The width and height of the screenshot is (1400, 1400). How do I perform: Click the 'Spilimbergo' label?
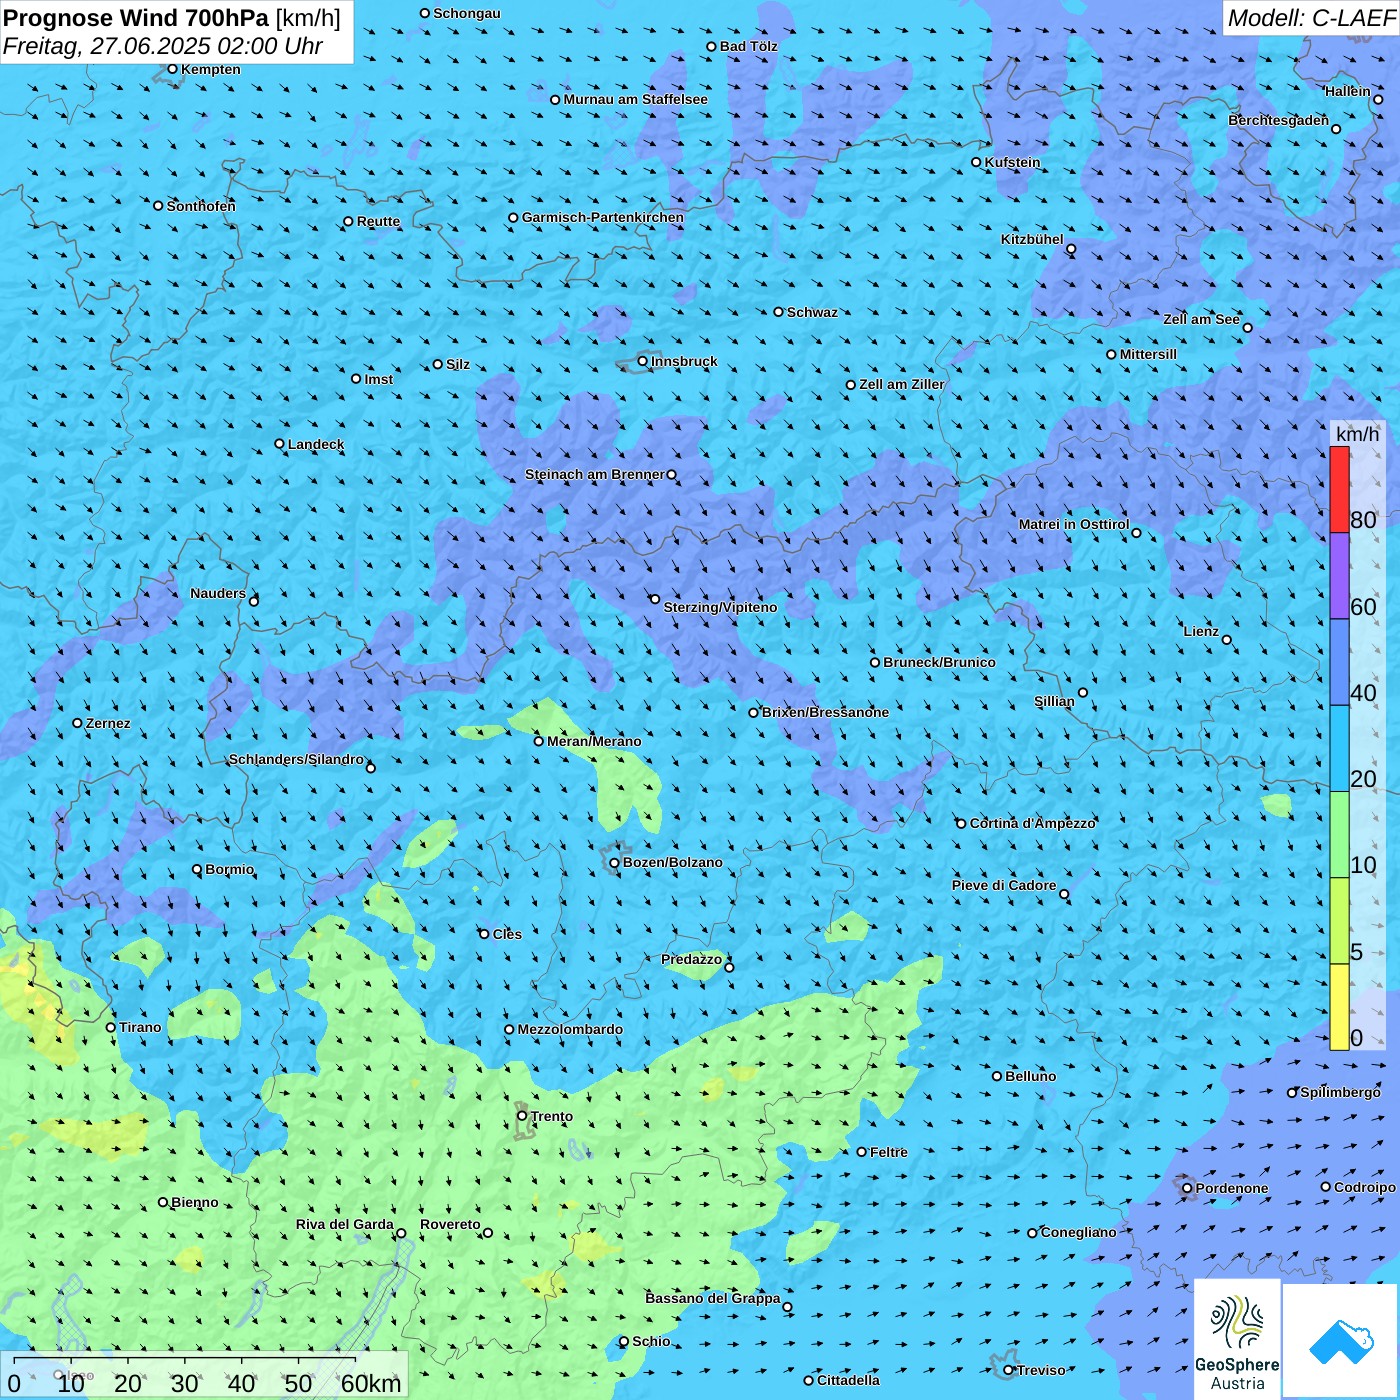(1340, 1092)
